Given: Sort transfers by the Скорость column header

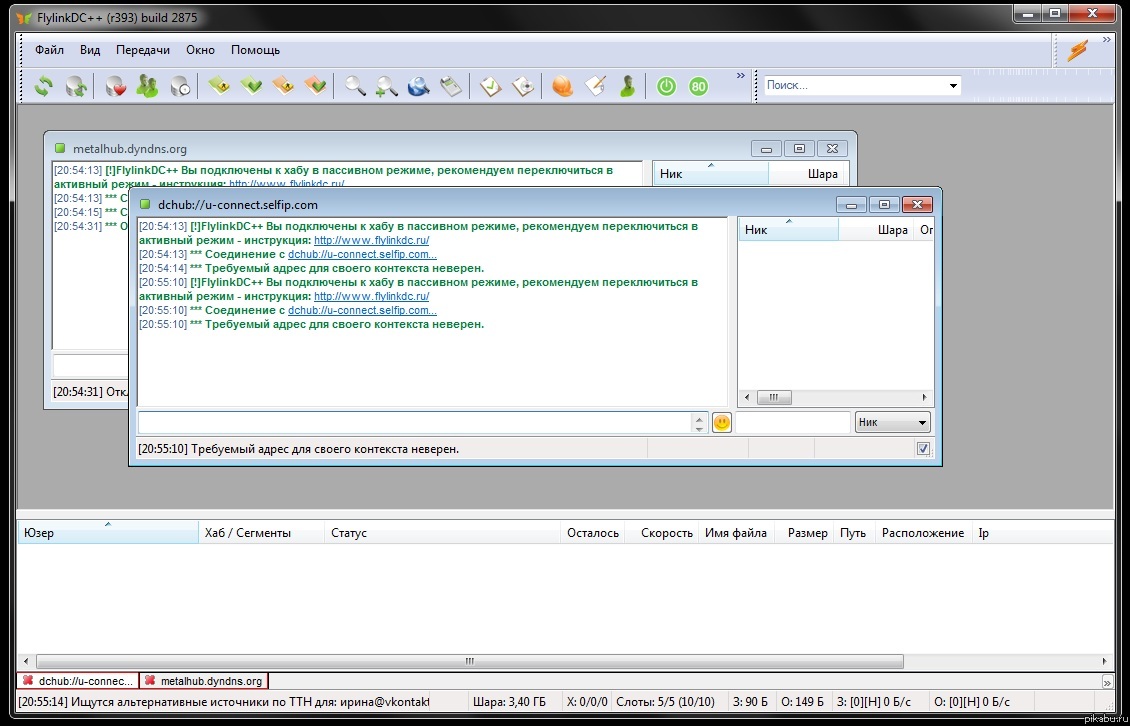Looking at the screenshot, I should point(666,533).
